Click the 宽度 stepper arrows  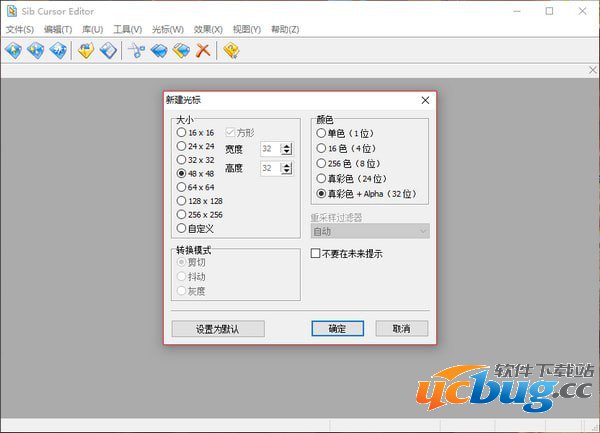pyautogui.click(x=287, y=149)
